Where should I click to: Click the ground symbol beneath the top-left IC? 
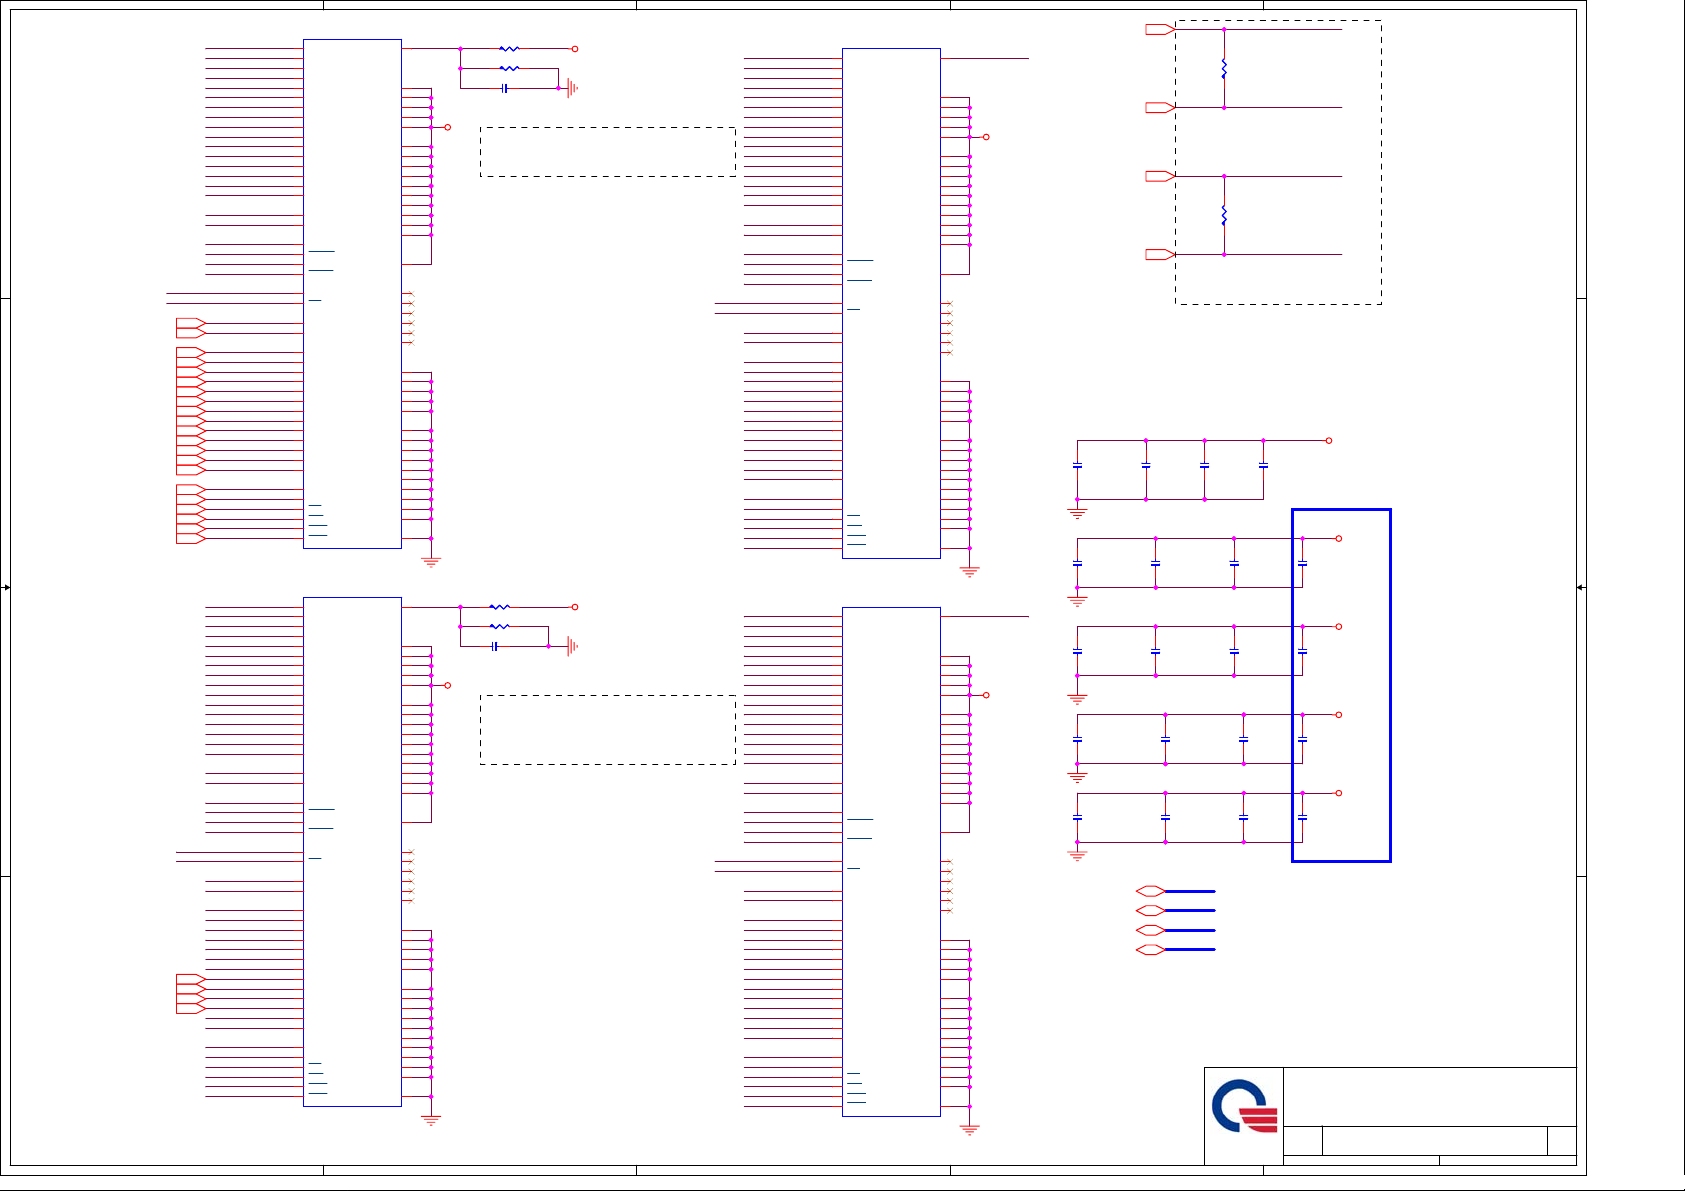[x=431, y=562]
